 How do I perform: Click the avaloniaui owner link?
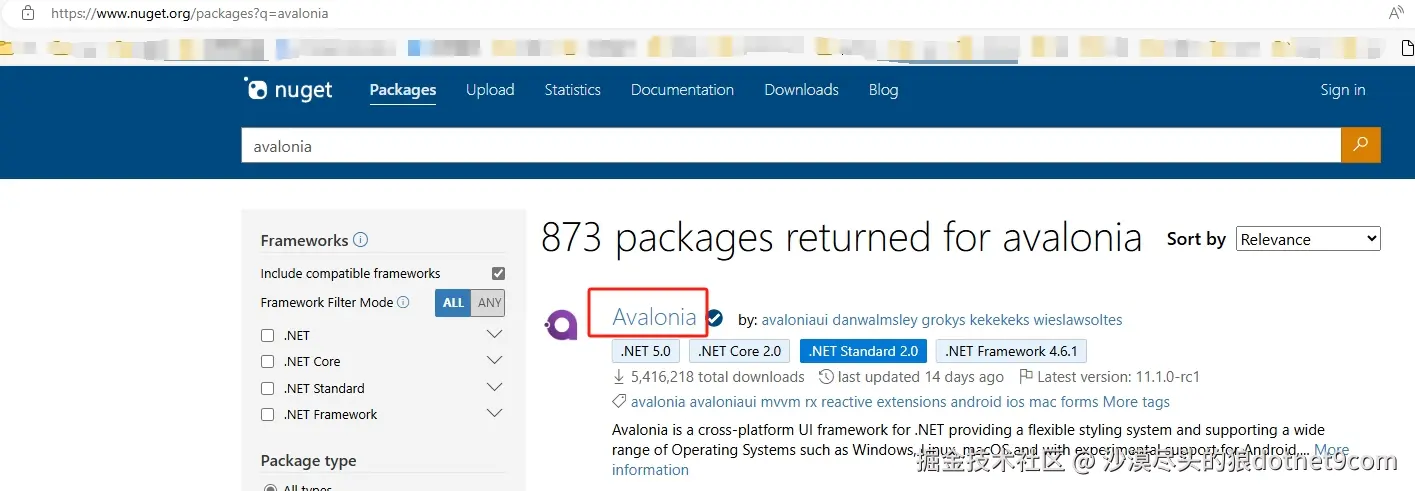pyautogui.click(x=795, y=320)
